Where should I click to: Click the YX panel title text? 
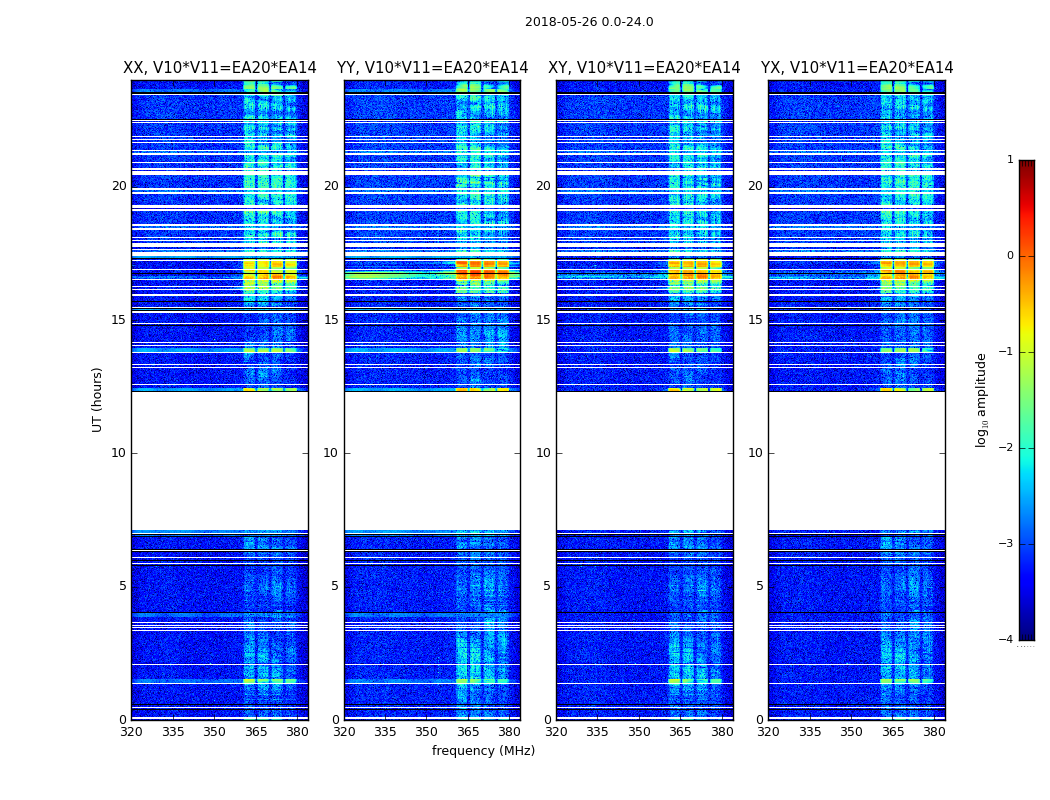click(857, 68)
